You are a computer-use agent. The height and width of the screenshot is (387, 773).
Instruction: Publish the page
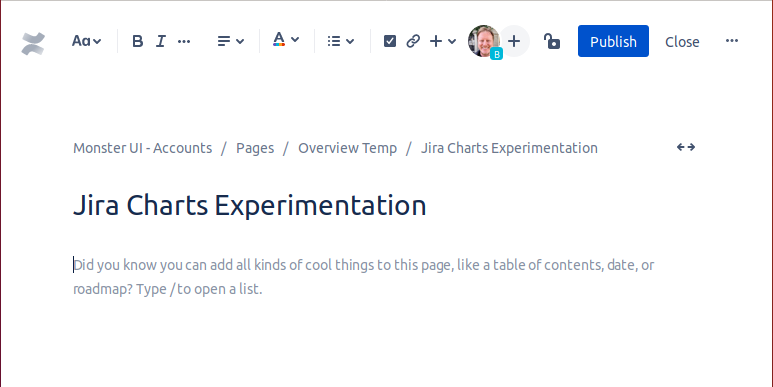pyautogui.click(x=613, y=41)
